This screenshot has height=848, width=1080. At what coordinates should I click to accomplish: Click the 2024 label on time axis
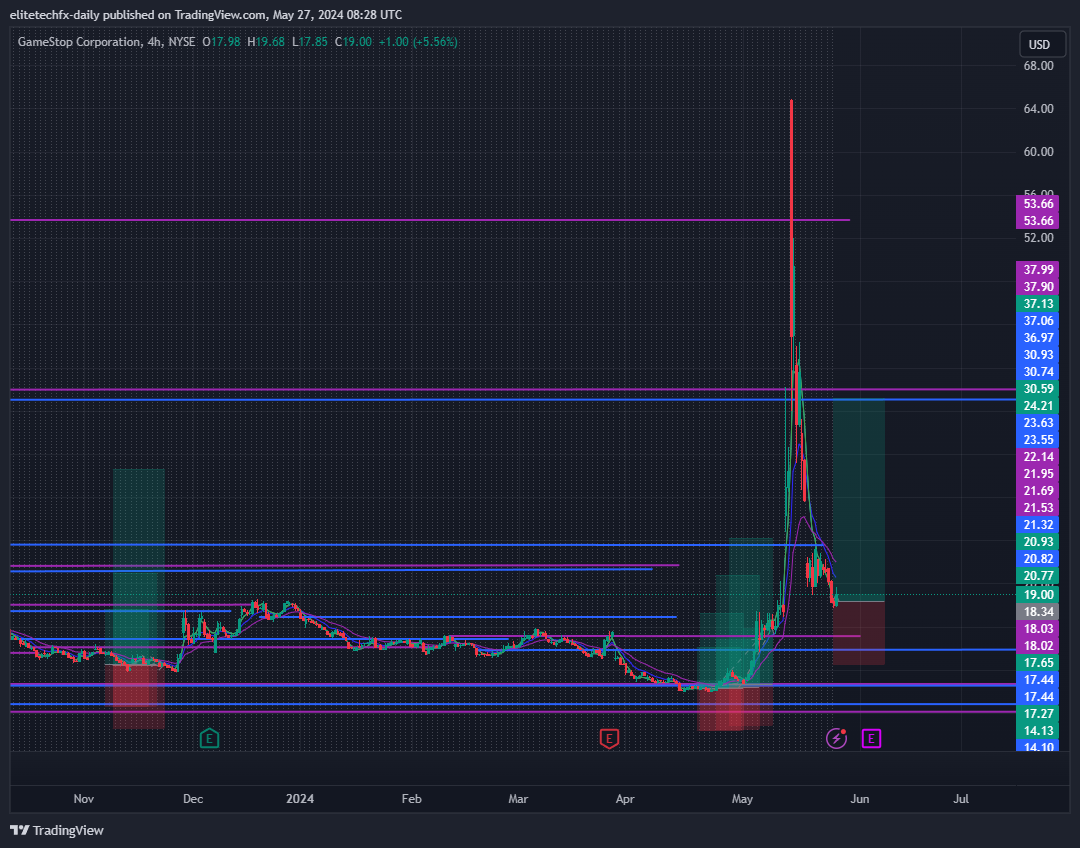pyautogui.click(x=300, y=799)
